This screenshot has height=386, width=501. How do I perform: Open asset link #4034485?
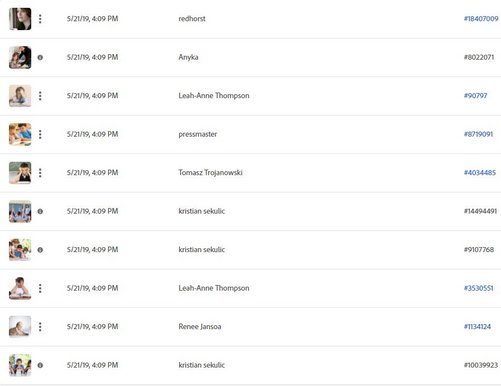(480, 172)
